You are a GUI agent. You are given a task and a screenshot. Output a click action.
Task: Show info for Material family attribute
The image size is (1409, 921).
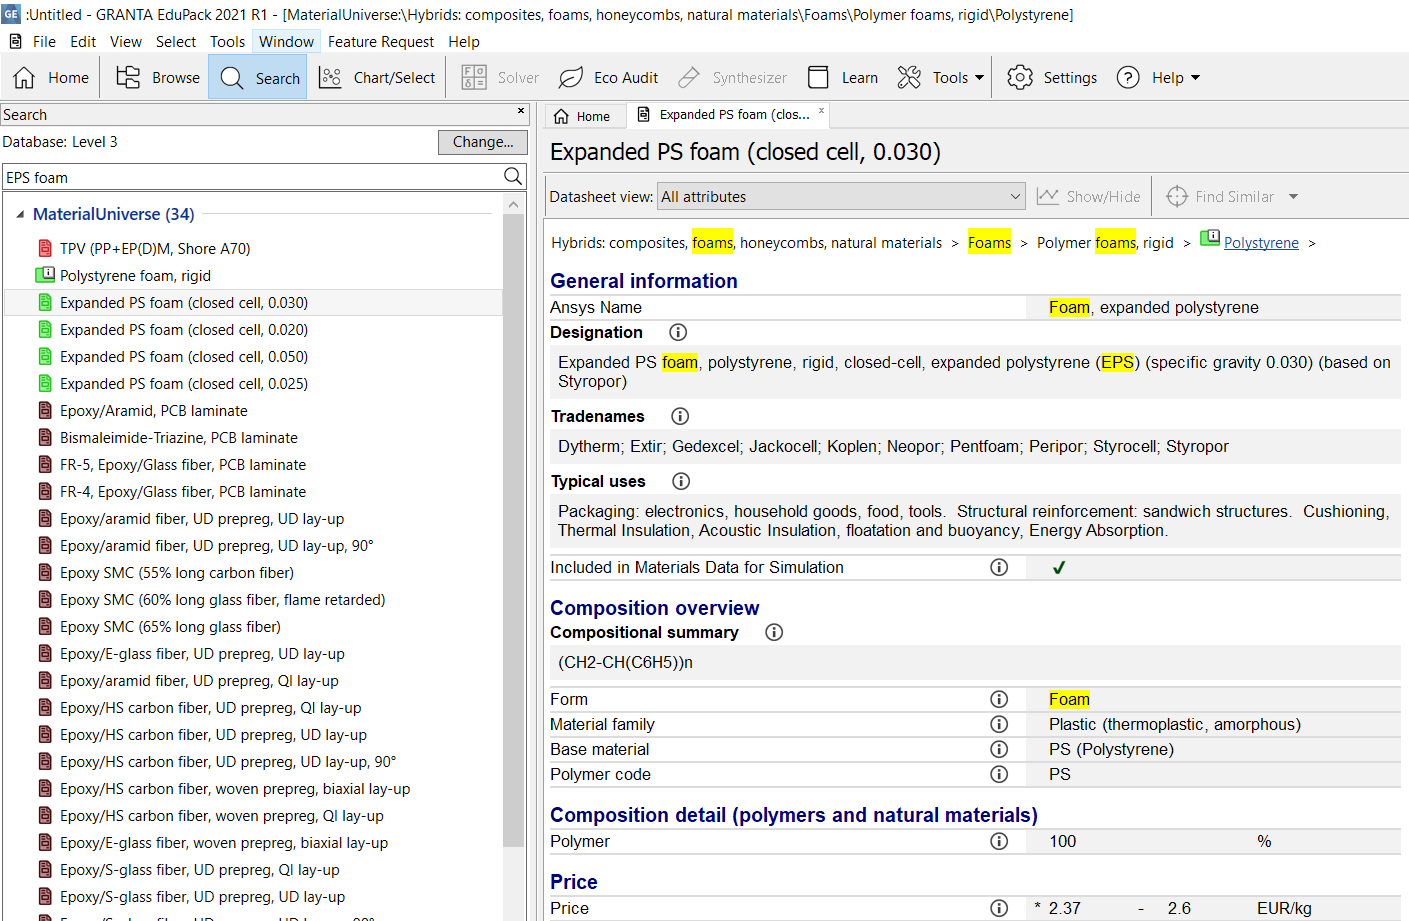coord(999,724)
